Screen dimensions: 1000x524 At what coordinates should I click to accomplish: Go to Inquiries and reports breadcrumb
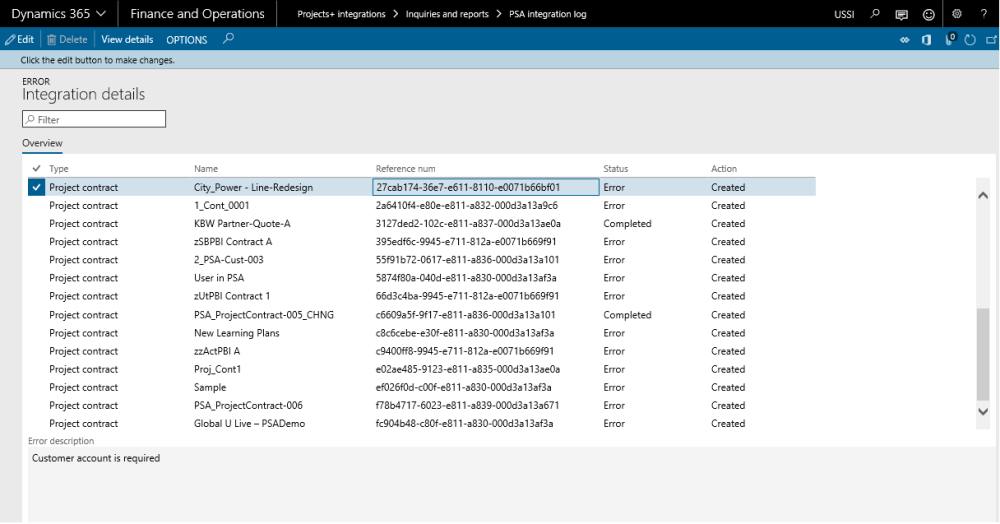pos(447,14)
